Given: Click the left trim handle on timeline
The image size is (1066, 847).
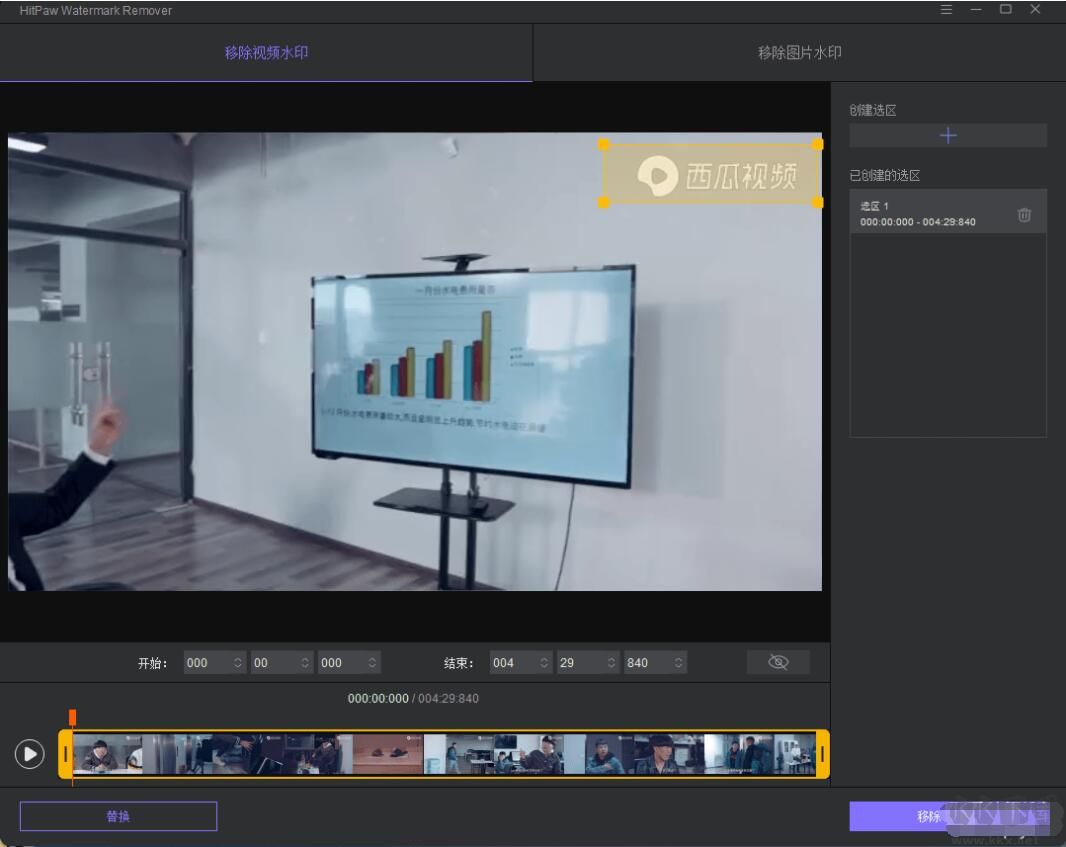Looking at the screenshot, I should (x=66, y=754).
